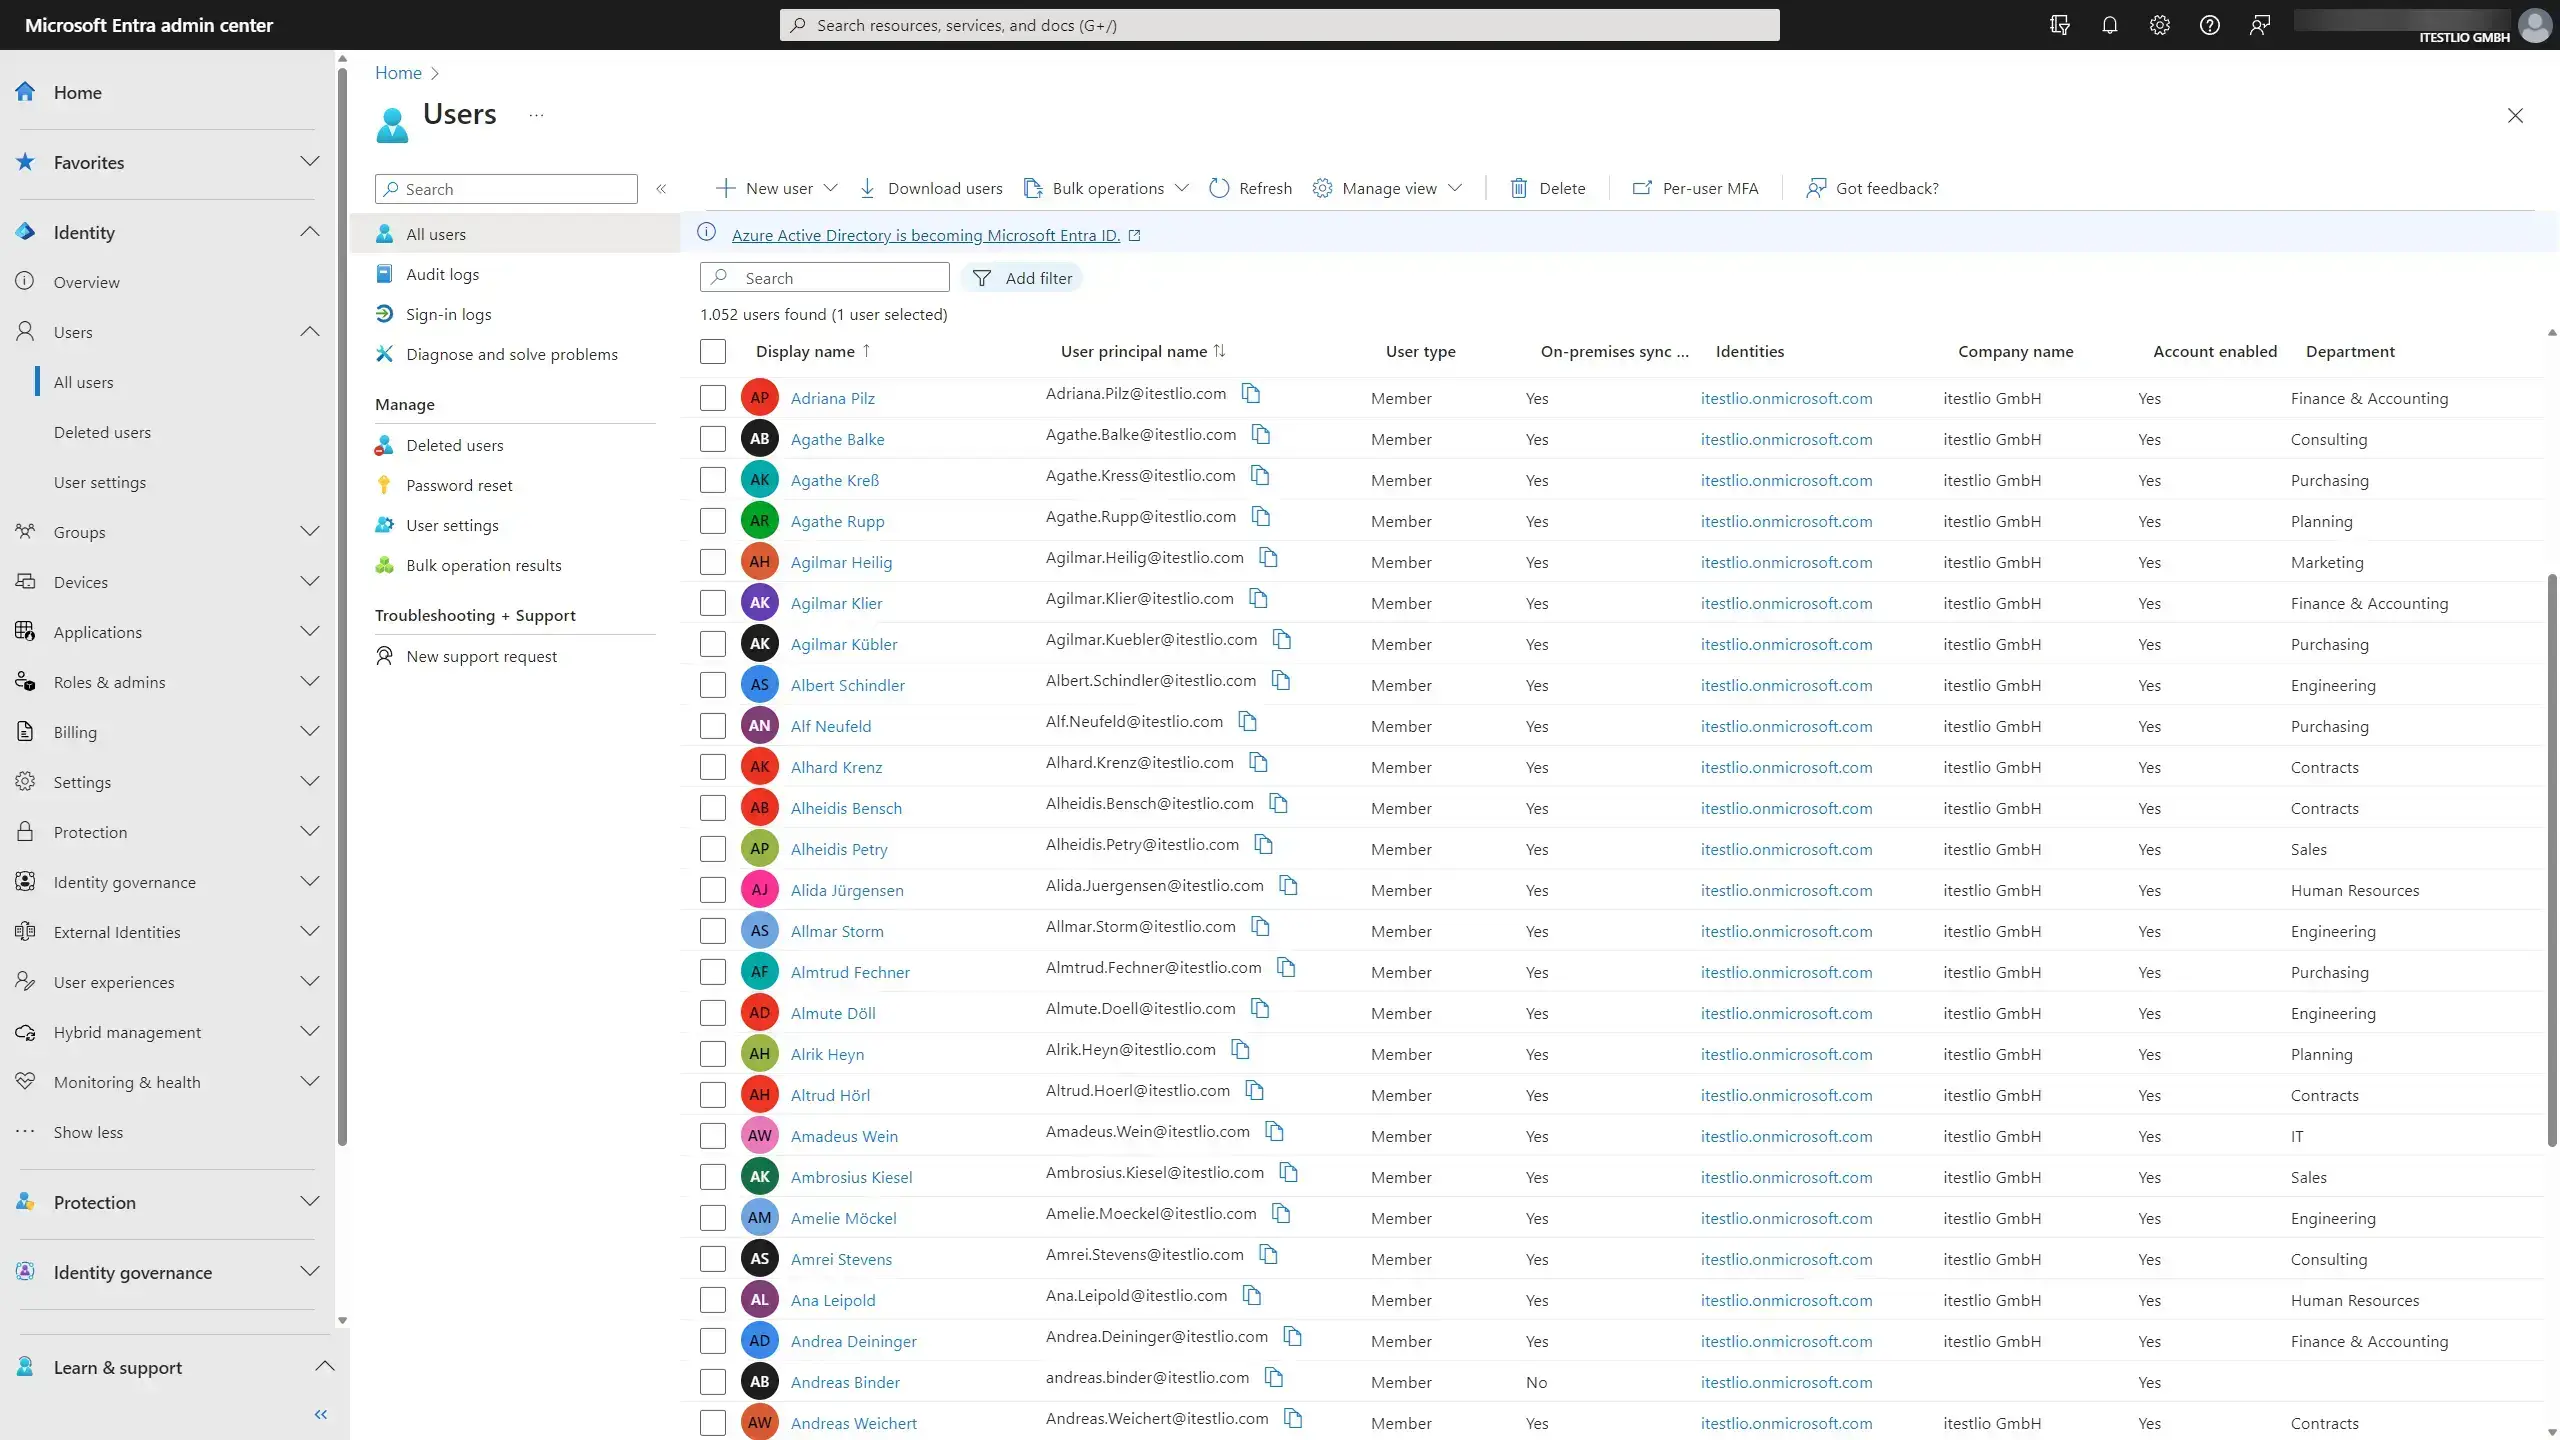Open the Manage view dropdown
This screenshot has height=1440, width=2560.
tap(1388, 188)
